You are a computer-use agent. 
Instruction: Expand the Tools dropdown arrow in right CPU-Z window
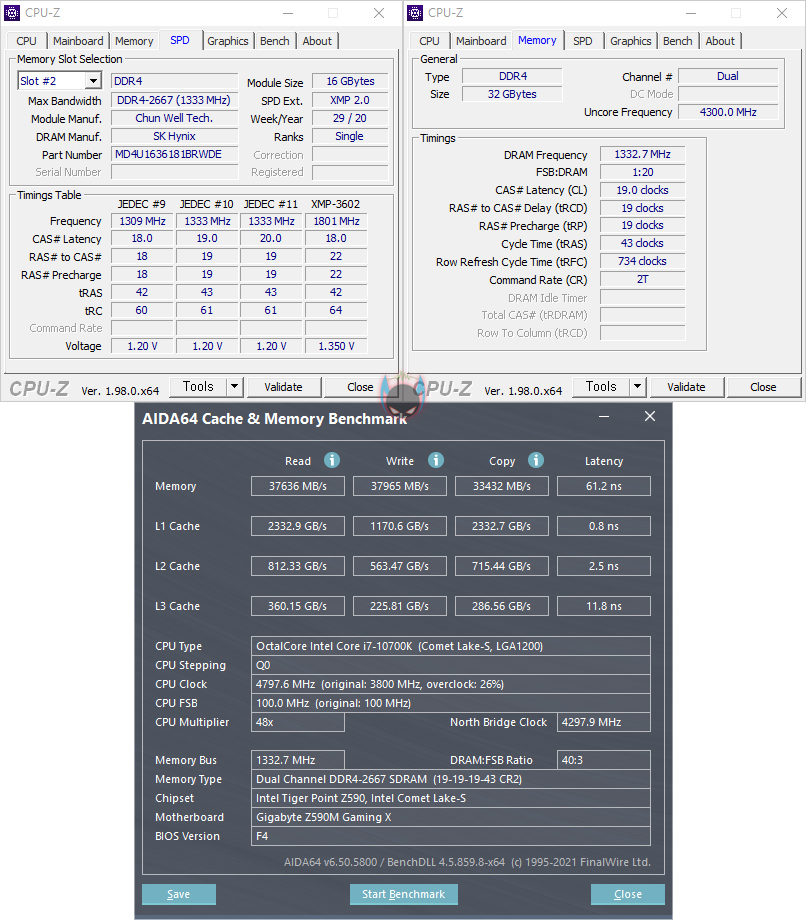click(x=638, y=387)
